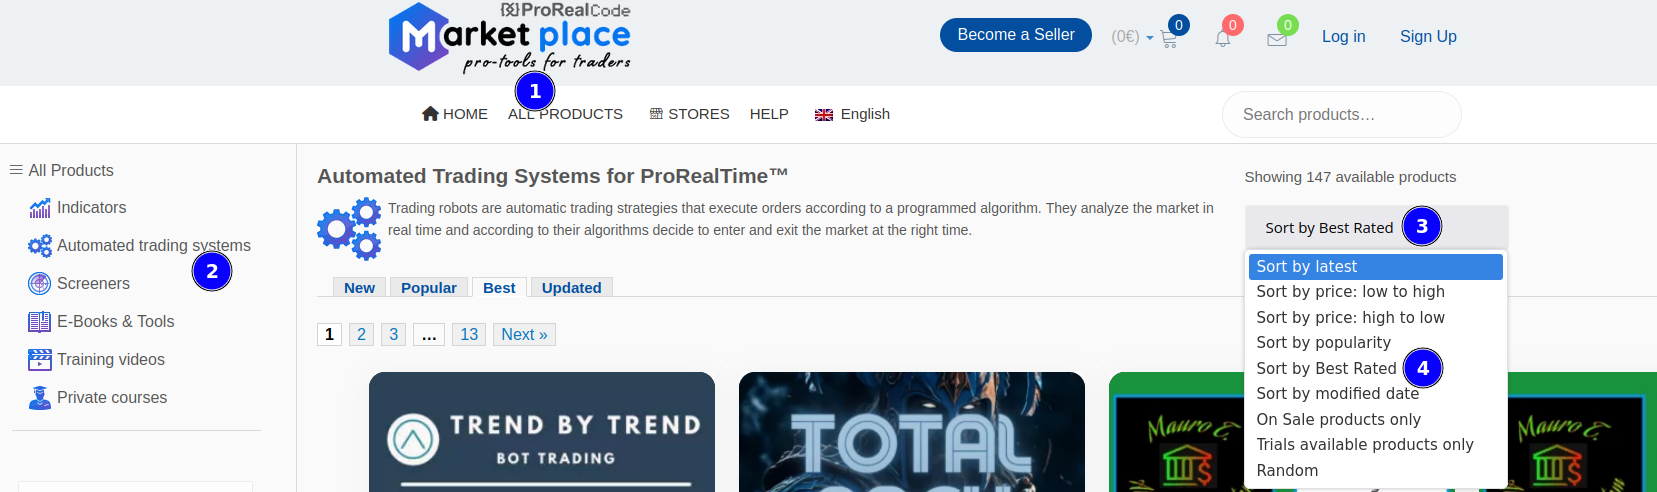Screen dimensions: 1657x492
Task: Click the Indicators chart icon in sidebar
Action: 40,208
